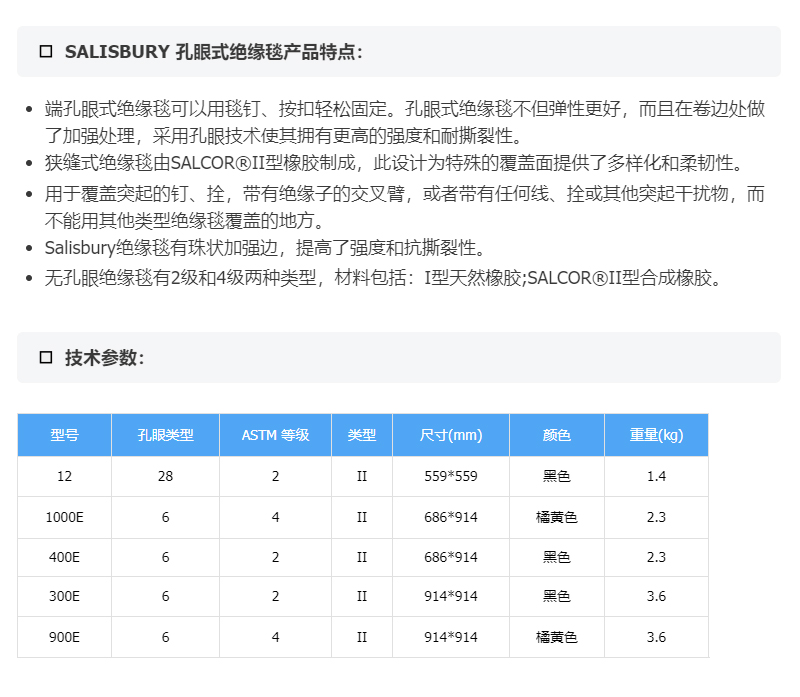Select model cell "400E"

point(64,557)
